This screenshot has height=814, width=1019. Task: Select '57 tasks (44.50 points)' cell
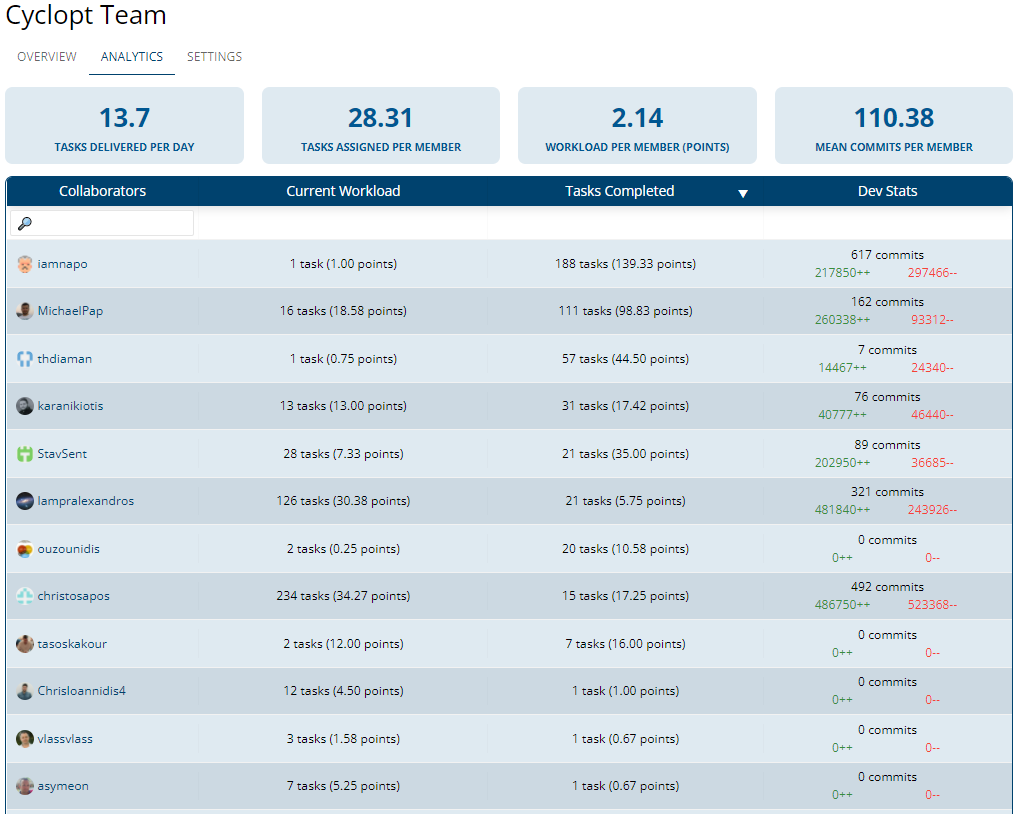point(625,359)
